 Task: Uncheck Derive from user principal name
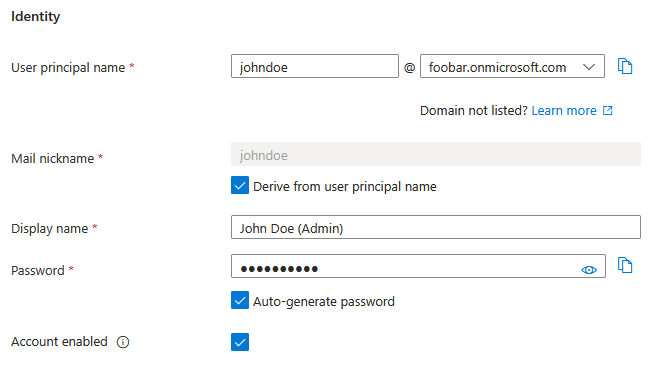240,185
